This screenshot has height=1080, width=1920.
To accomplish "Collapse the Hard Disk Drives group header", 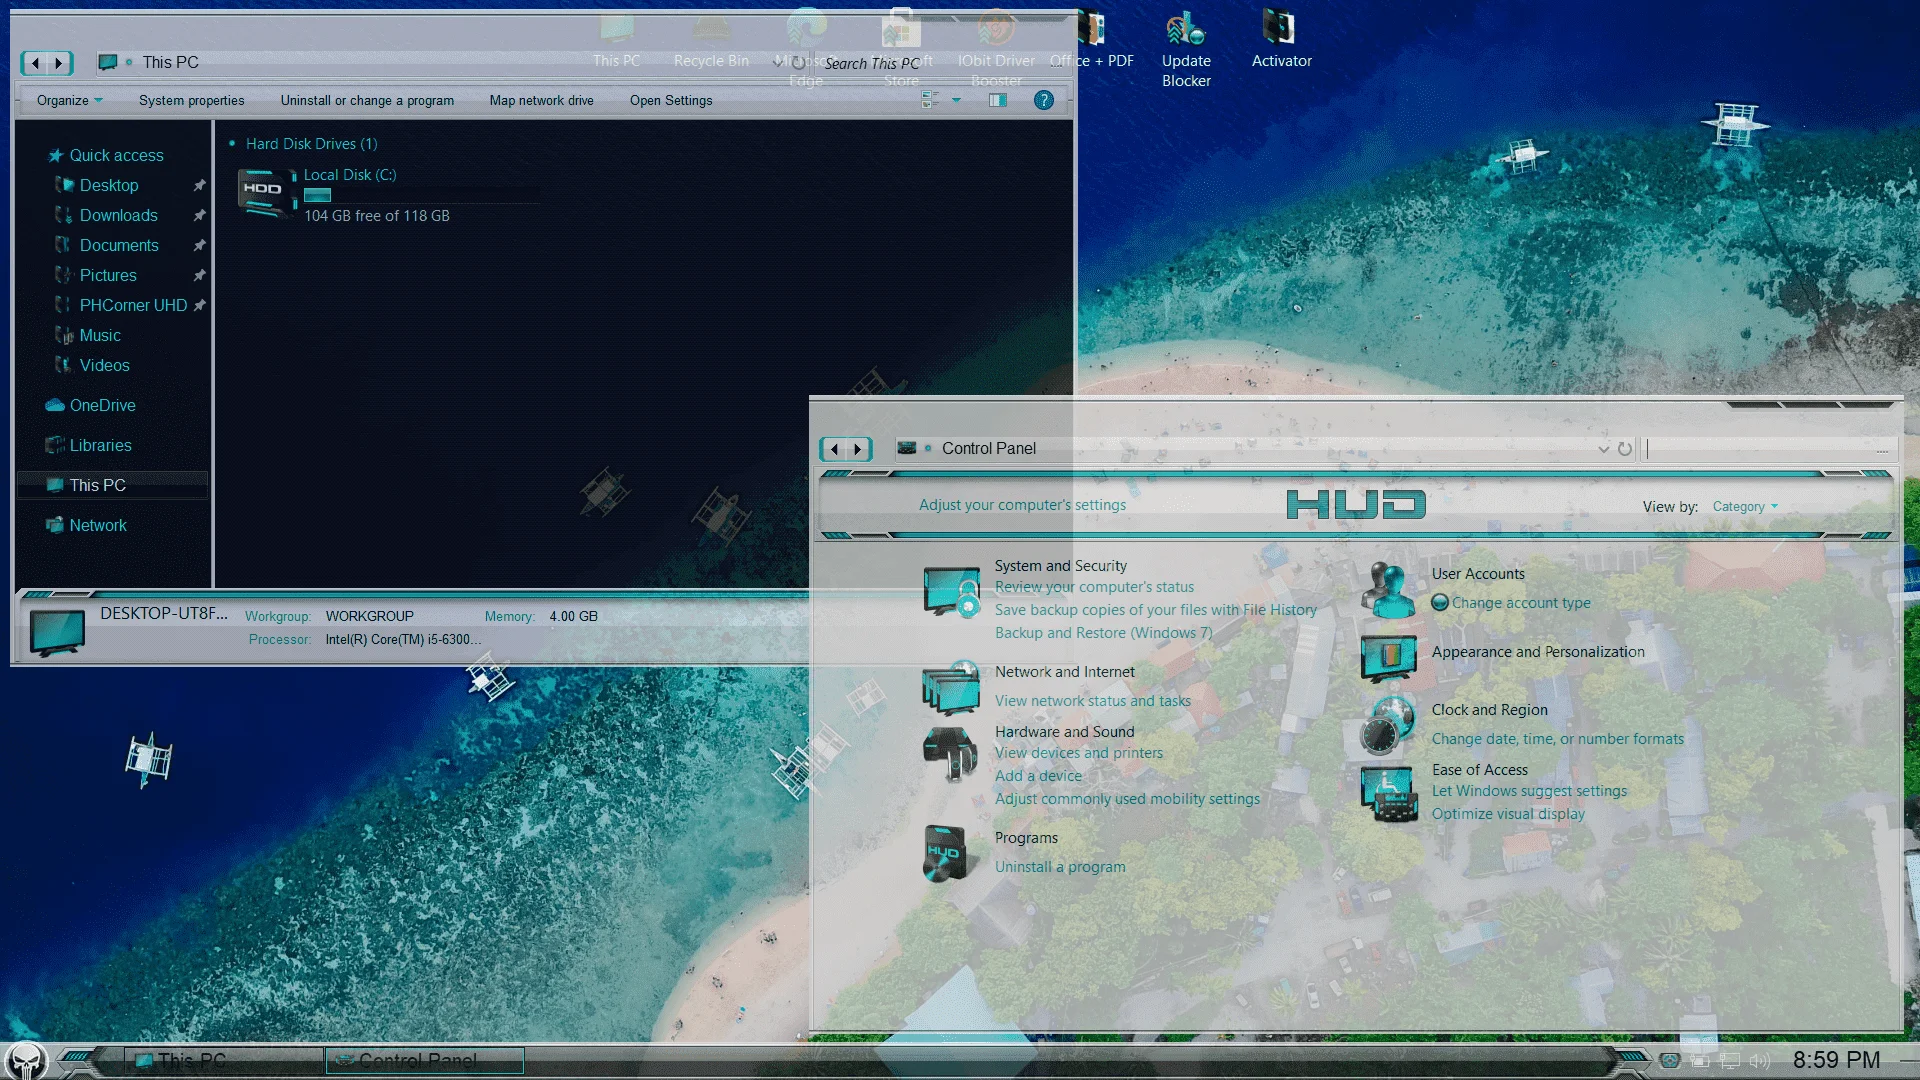I will (x=311, y=144).
